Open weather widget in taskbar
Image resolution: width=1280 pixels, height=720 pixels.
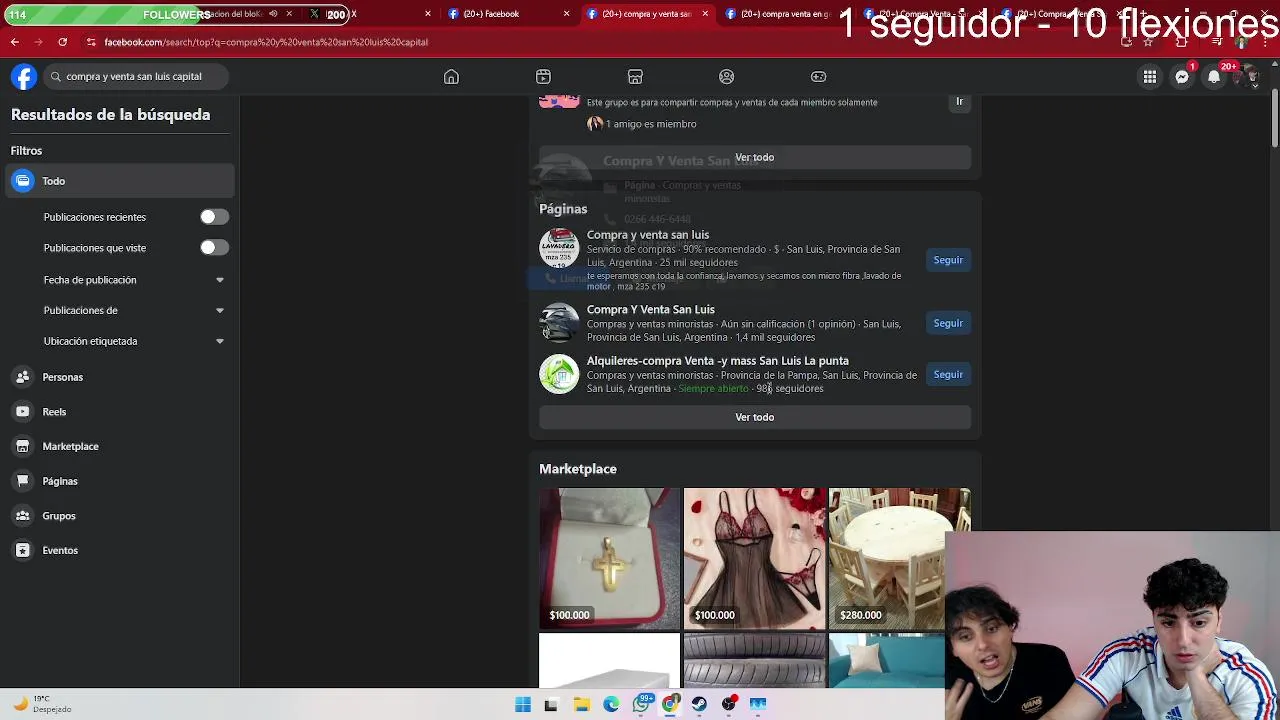(x=40, y=704)
